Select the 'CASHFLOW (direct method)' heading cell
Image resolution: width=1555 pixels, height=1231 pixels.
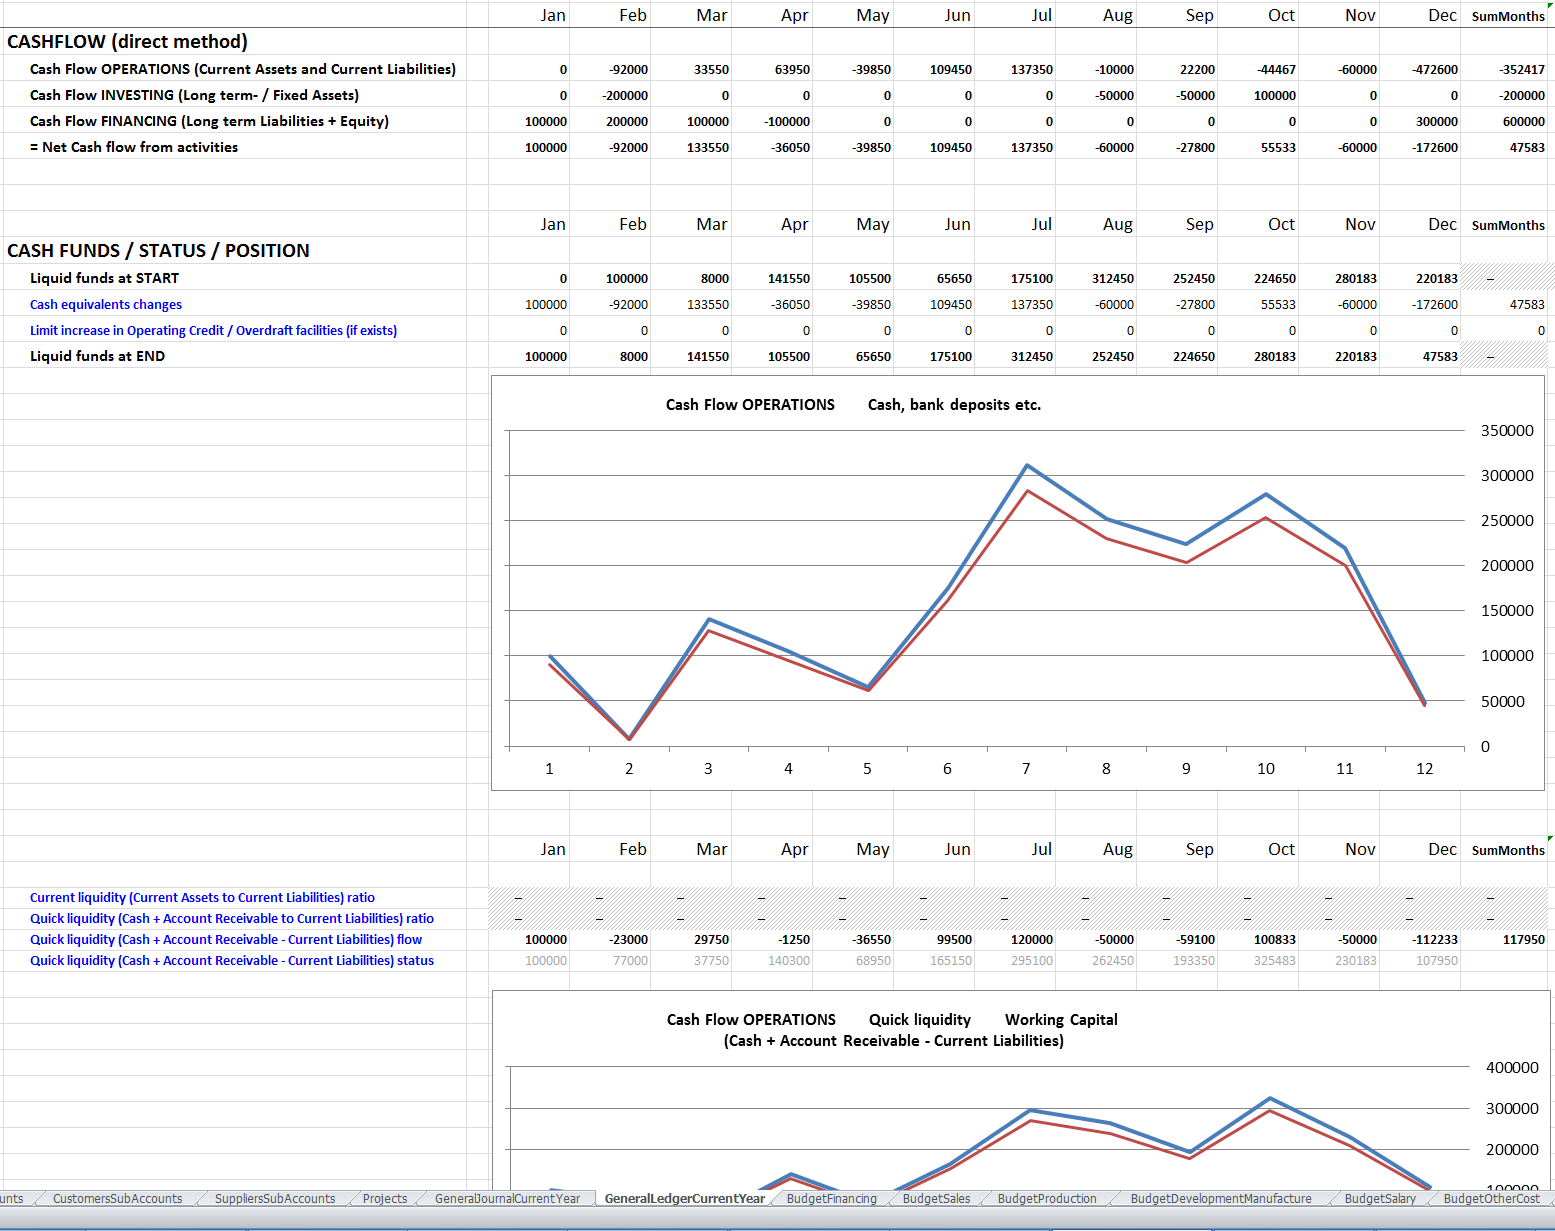pyautogui.click(x=127, y=42)
